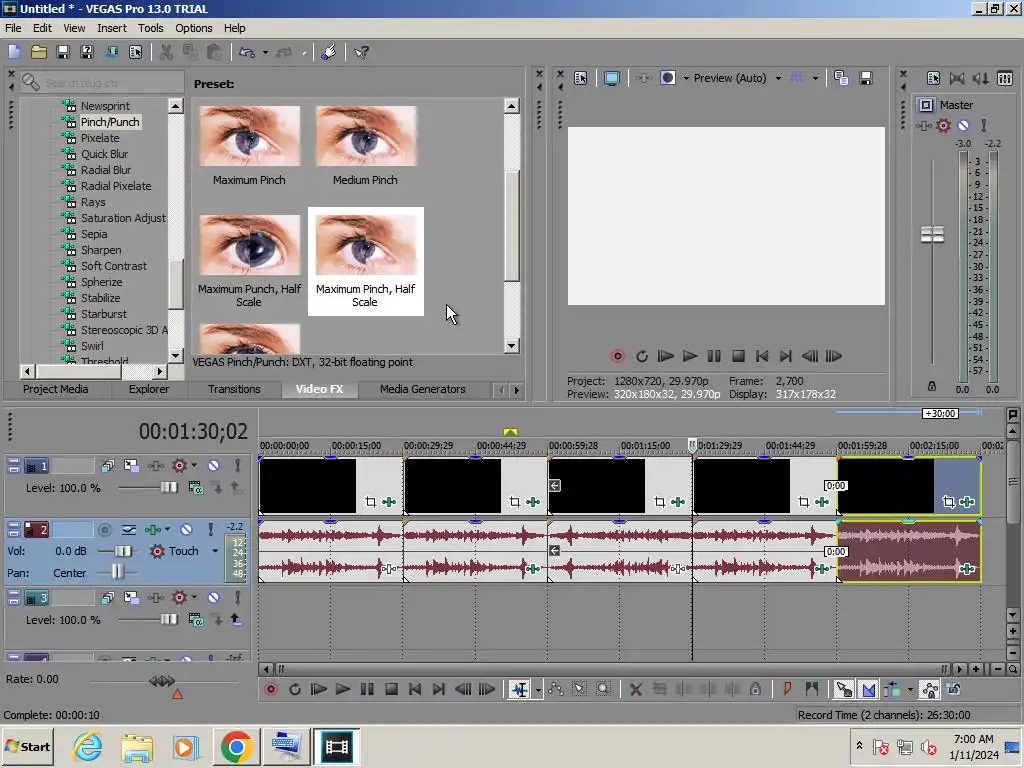Click Event FX icon on first video clip
Viewport: 1024px width, 768px height.
pos(389,502)
